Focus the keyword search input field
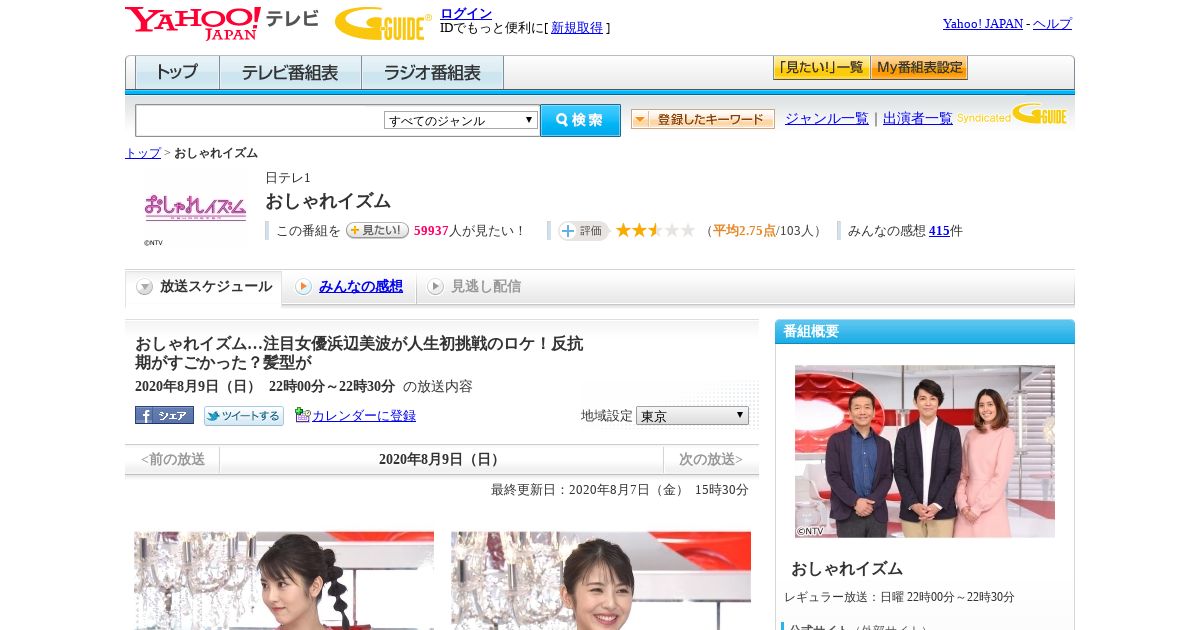The image size is (1200, 630). [x=259, y=120]
